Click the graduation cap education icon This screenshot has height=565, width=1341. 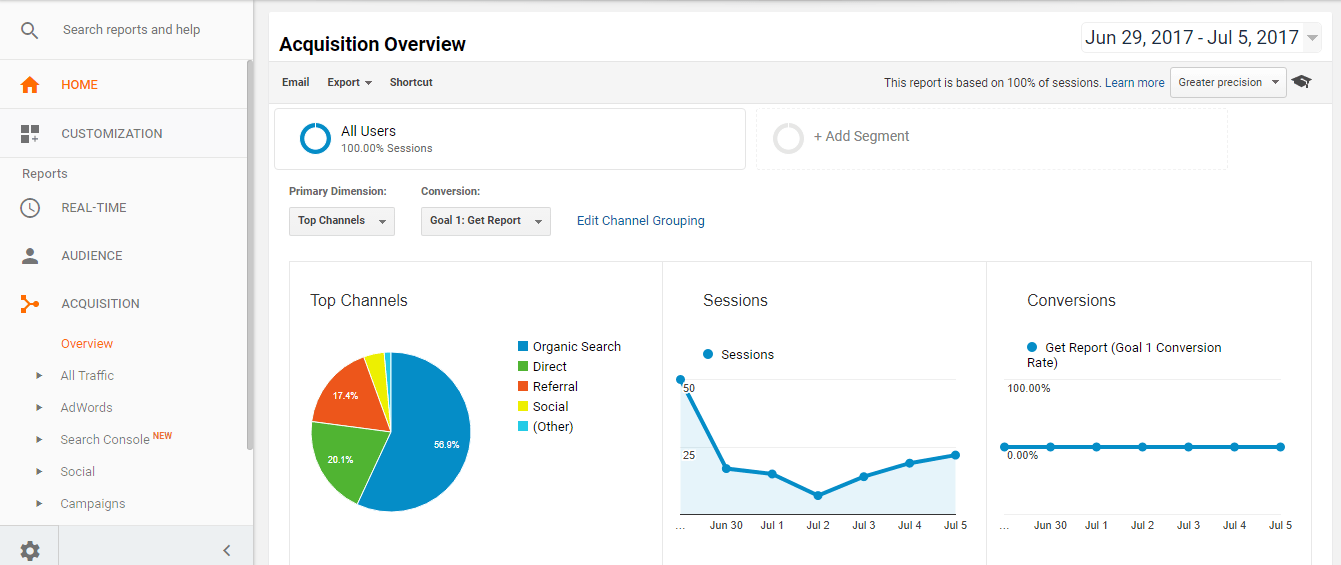click(x=1301, y=82)
